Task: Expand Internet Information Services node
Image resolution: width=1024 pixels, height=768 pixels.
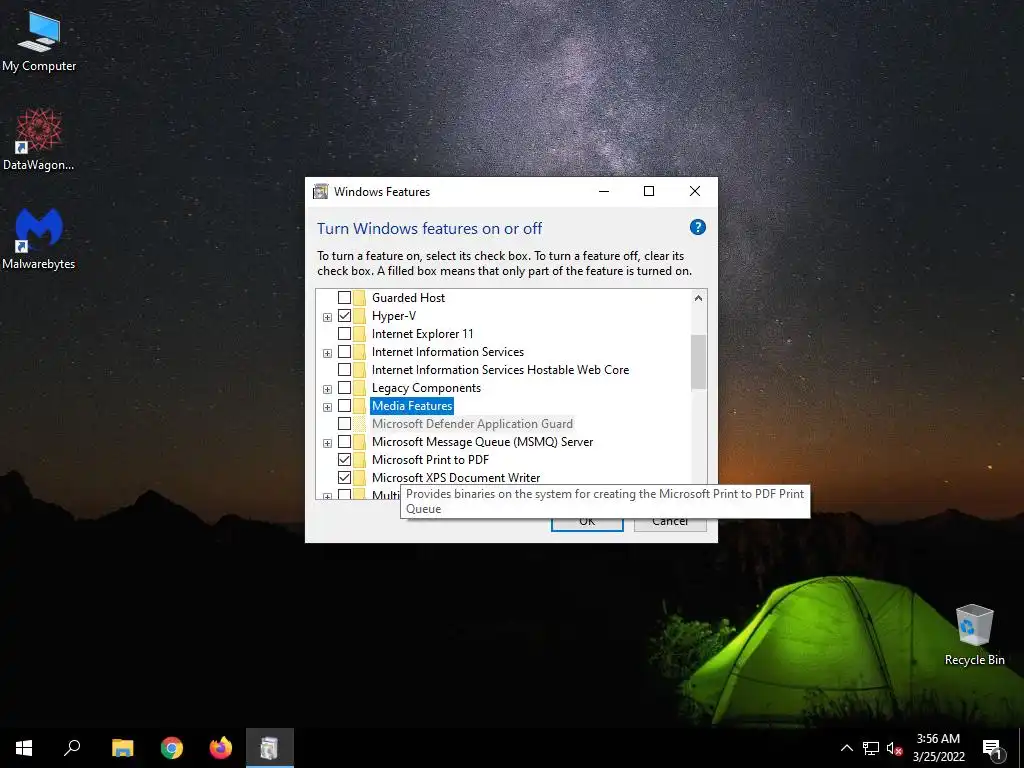Action: [x=327, y=353]
